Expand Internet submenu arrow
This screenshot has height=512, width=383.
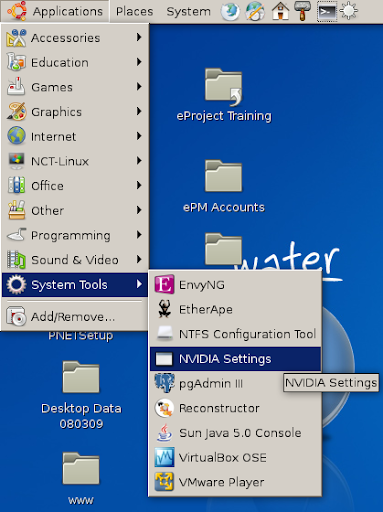tap(139, 136)
